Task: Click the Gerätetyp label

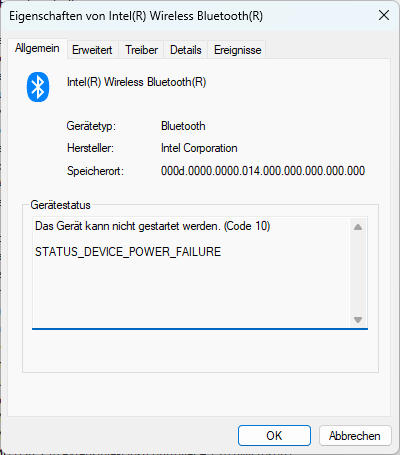Action: point(91,126)
